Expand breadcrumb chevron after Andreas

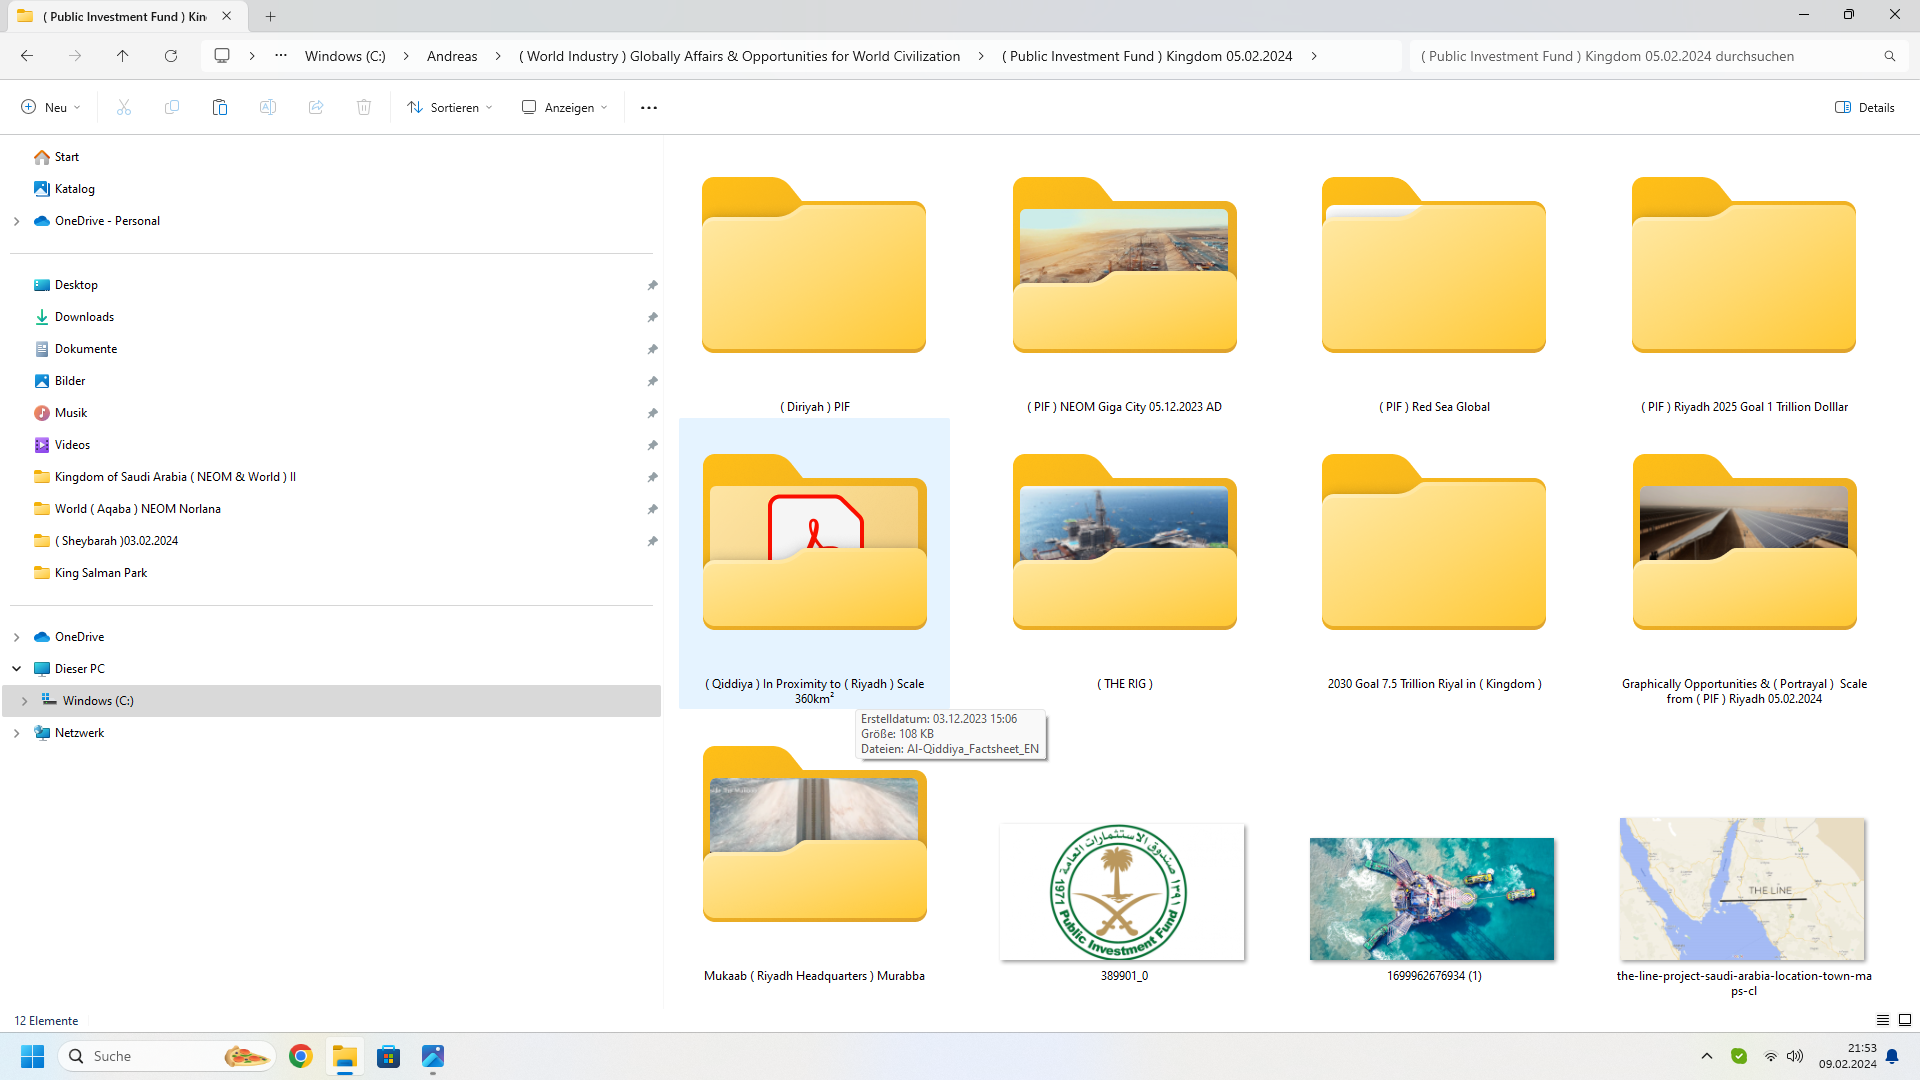pos(498,56)
